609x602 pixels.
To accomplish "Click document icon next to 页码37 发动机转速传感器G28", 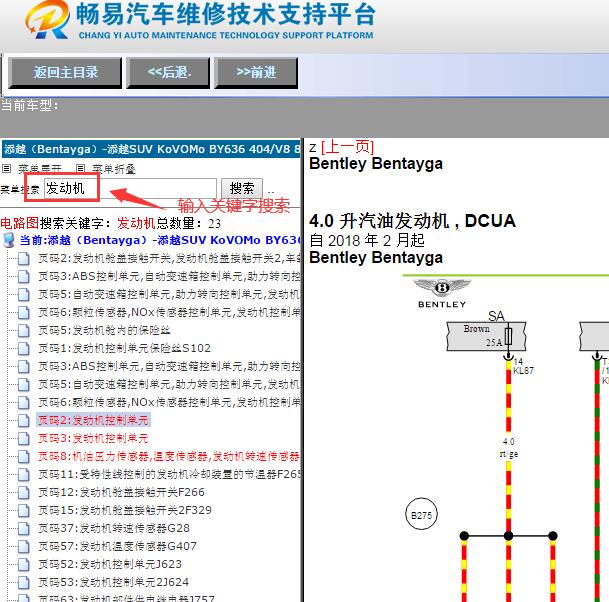I will coord(23,528).
